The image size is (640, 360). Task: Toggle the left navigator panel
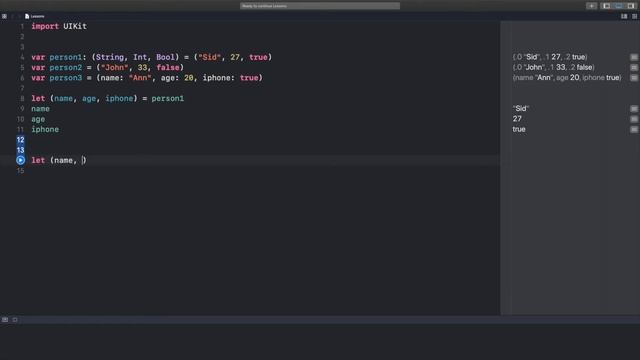pyautogui.click(x=607, y=6)
